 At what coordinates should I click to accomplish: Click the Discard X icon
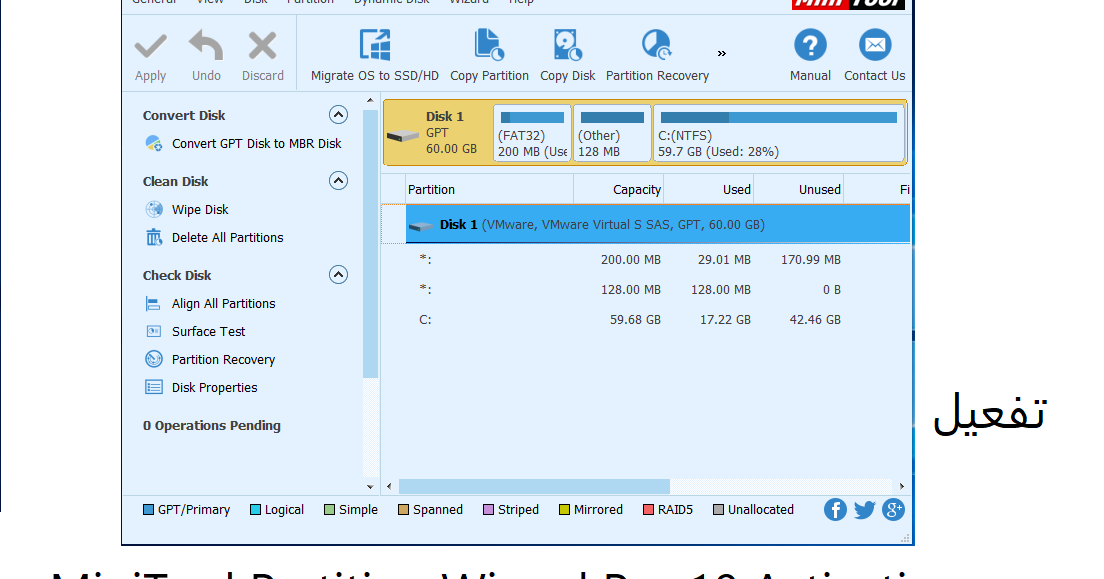[x=263, y=46]
